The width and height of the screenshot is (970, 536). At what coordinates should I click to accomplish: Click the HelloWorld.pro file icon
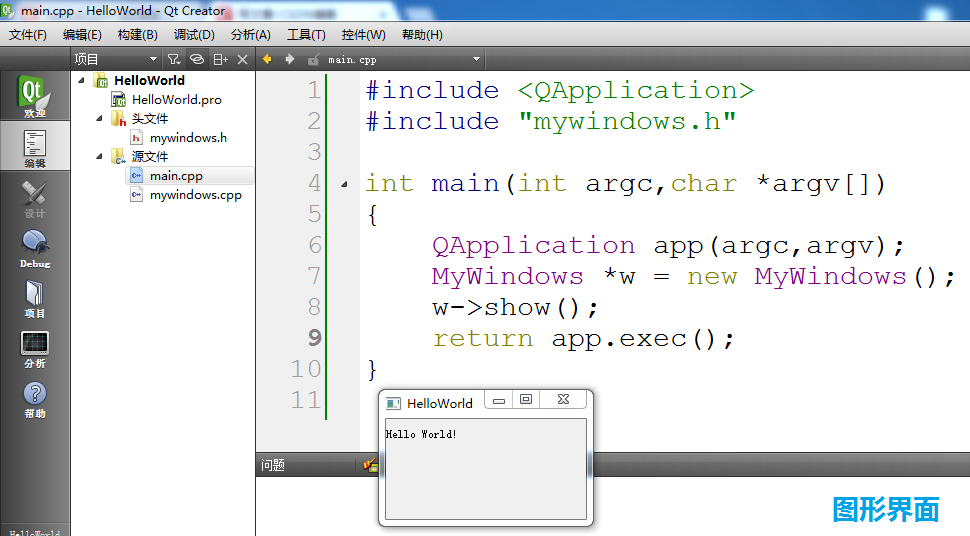[119, 100]
